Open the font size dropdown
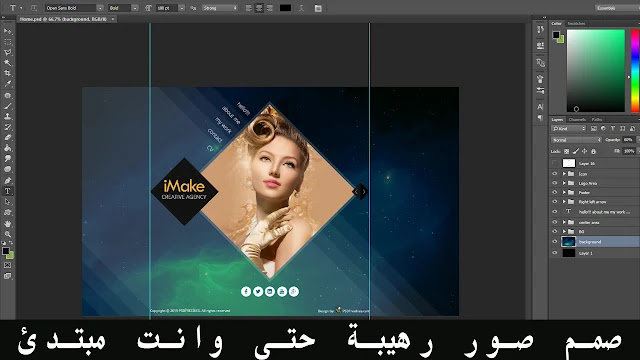Screen dimensions: 640x360 182,8
